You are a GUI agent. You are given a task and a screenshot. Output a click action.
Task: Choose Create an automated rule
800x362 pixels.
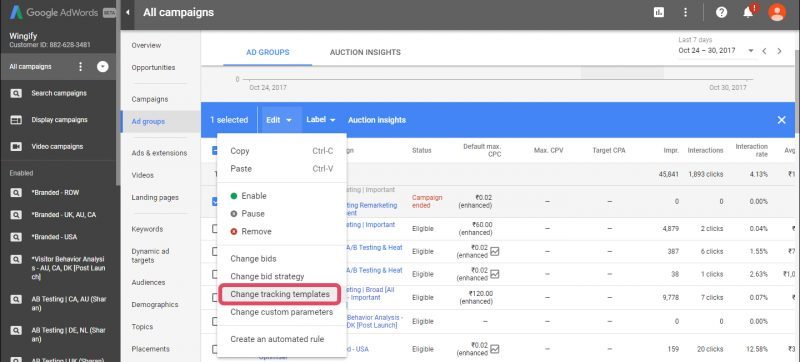282,339
